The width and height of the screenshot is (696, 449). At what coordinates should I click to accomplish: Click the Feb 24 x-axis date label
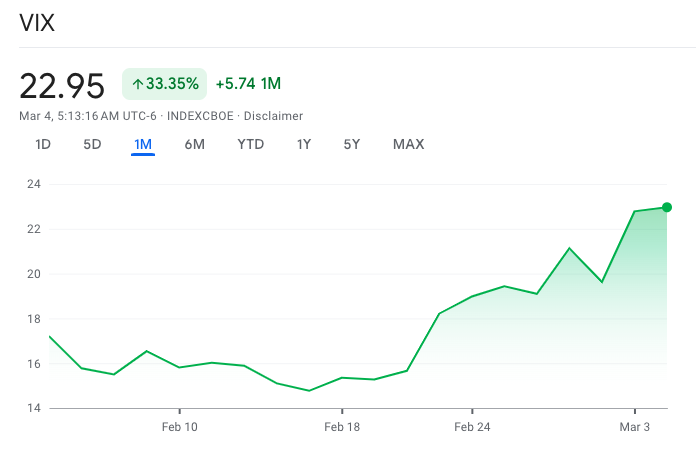[472, 426]
